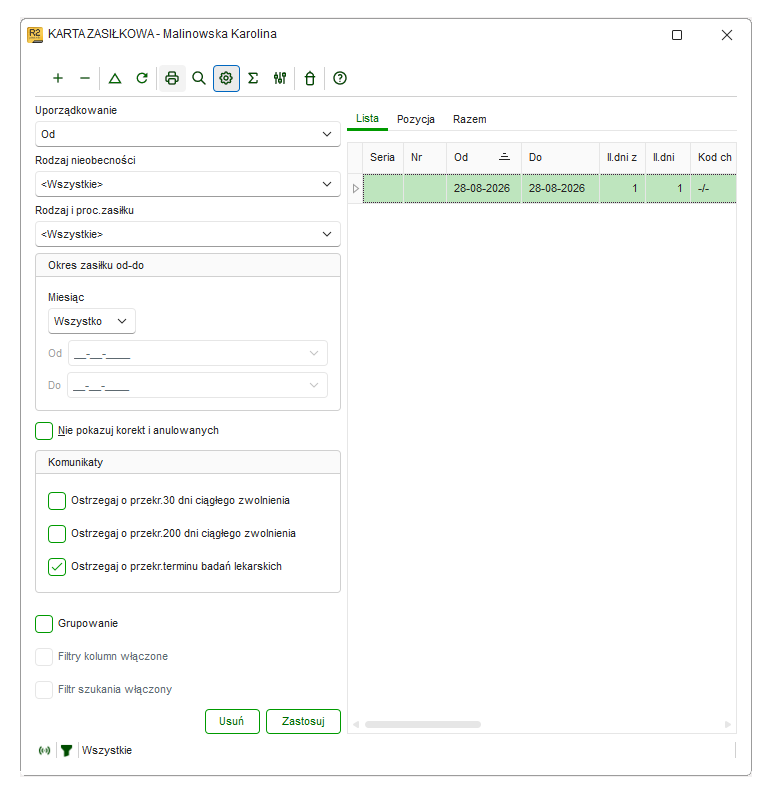Select the Do cell 28-08-2026

coord(560,188)
